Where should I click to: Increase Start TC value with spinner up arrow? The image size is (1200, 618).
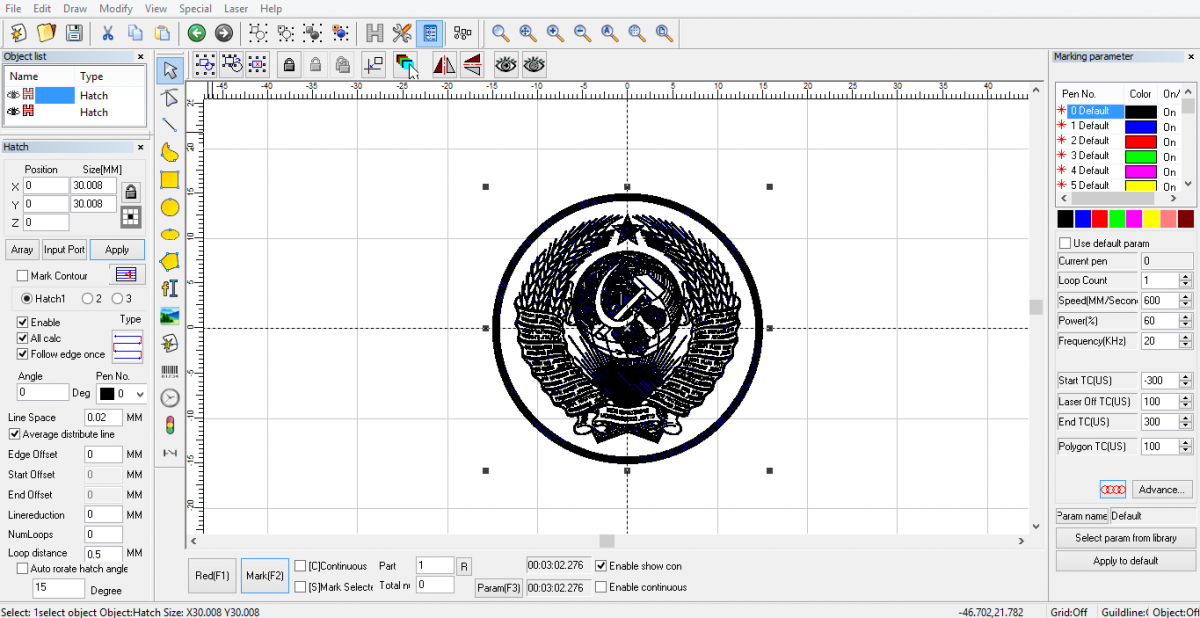(1186, 377)
